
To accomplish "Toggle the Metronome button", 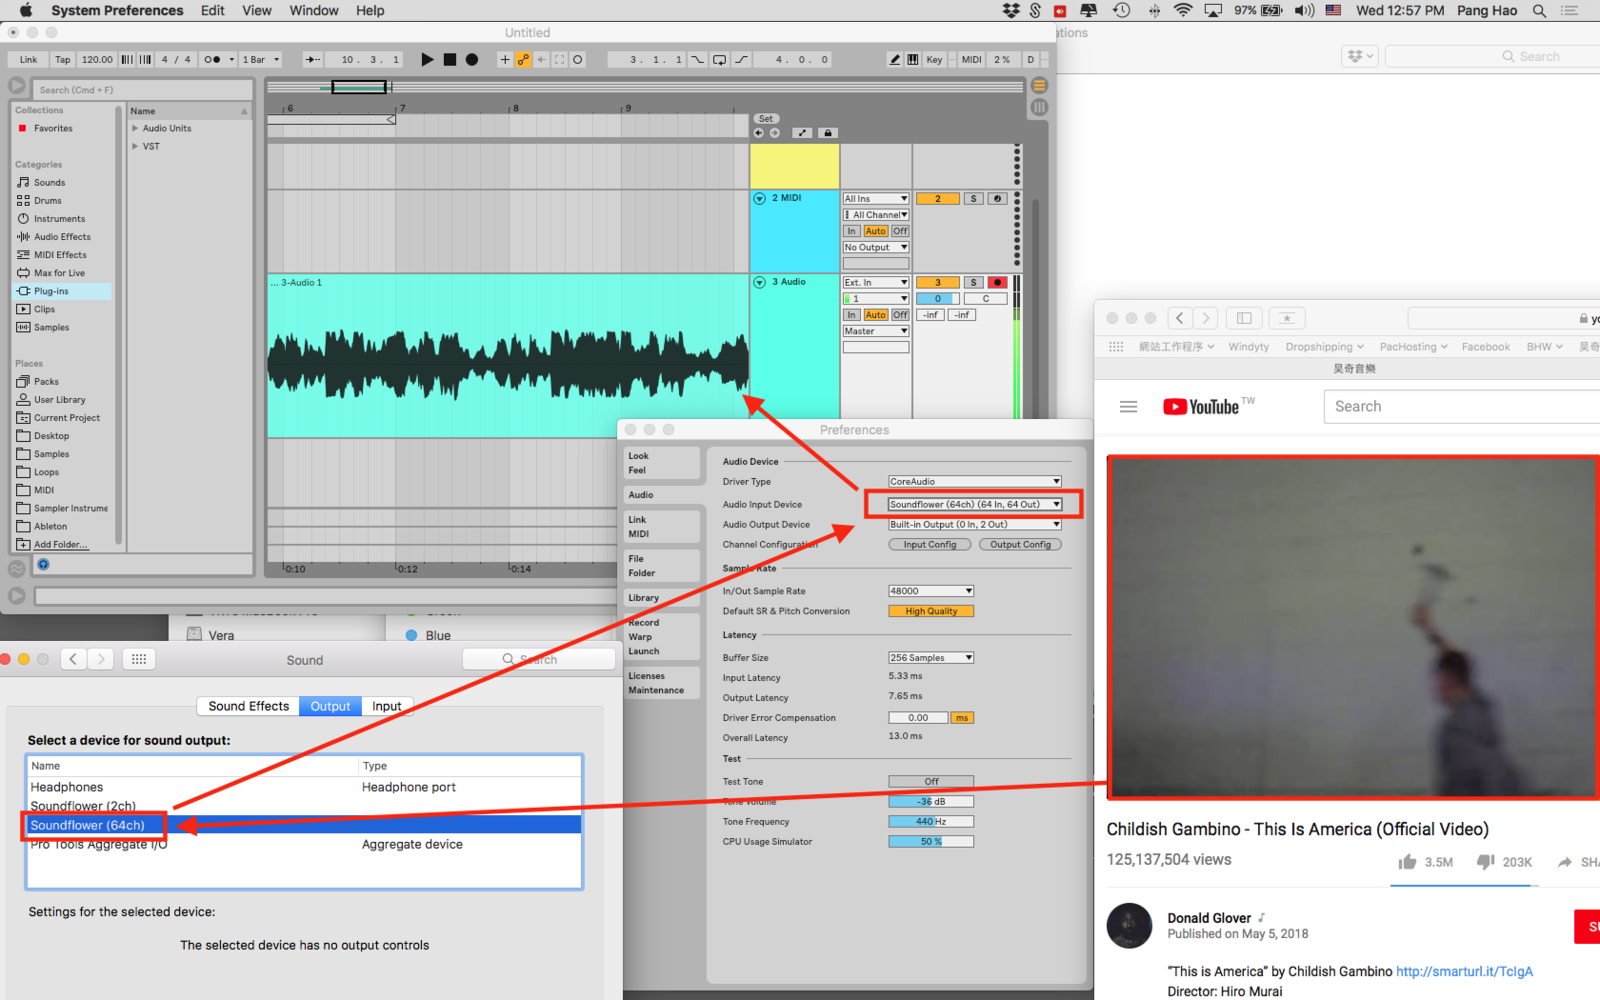I will point(212,60).
